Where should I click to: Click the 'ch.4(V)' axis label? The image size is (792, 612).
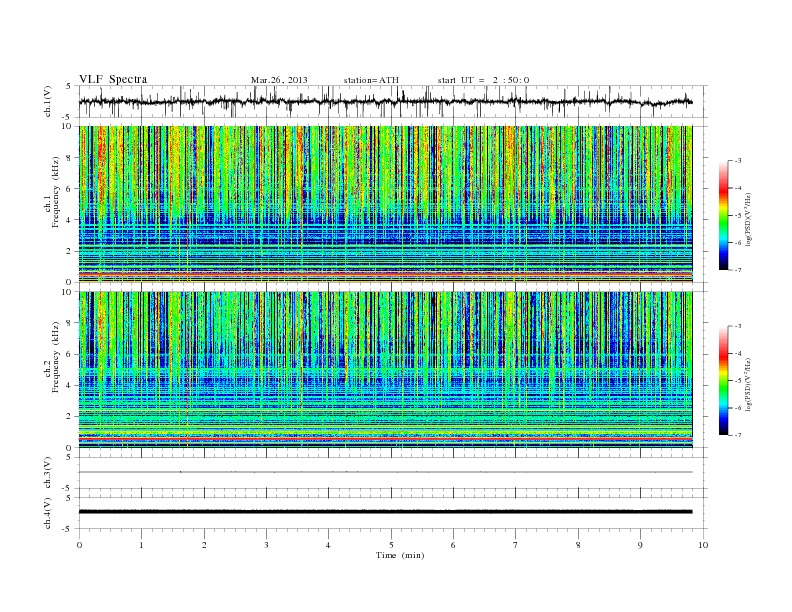pyautogui.click(x=48, y=513)
